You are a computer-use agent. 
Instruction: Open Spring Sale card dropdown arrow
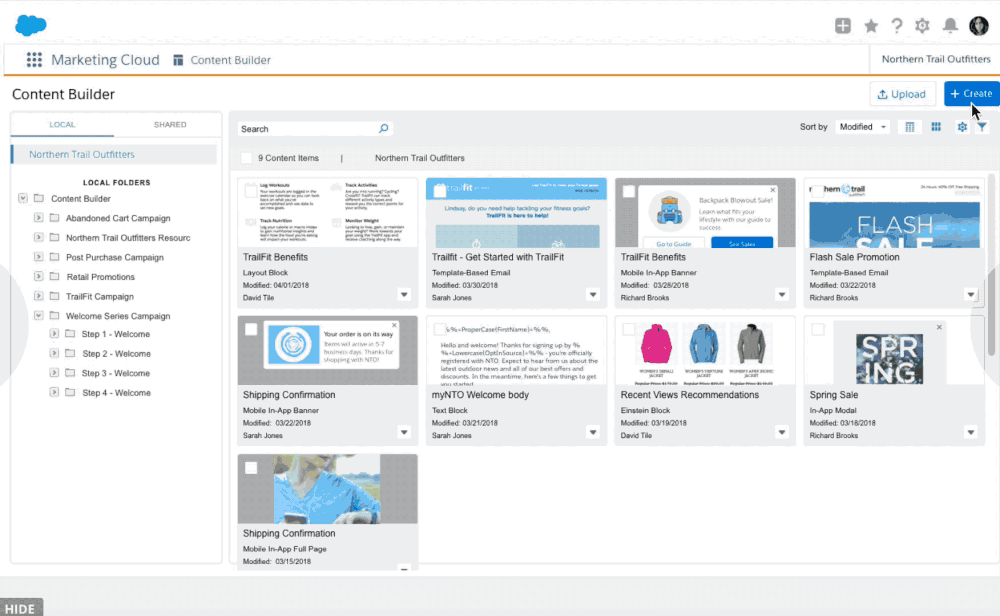coord(970,432)
